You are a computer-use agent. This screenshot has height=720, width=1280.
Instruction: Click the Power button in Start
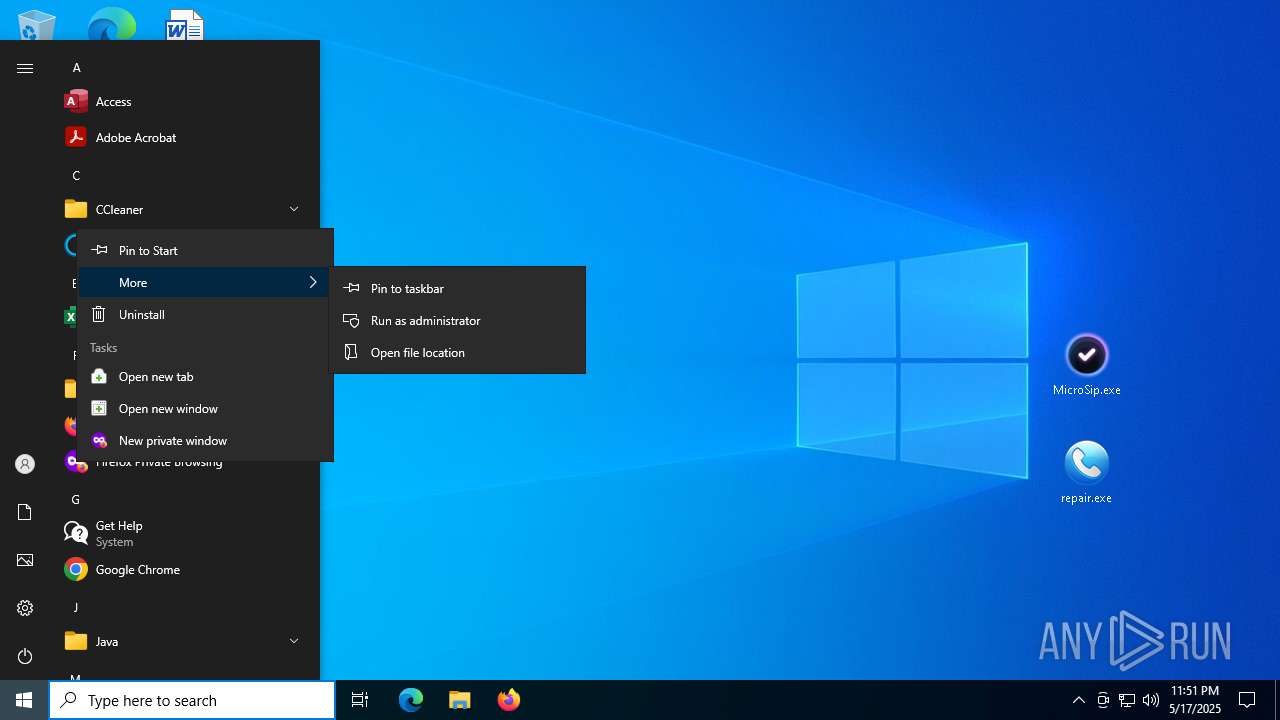[x=25, y=656]
